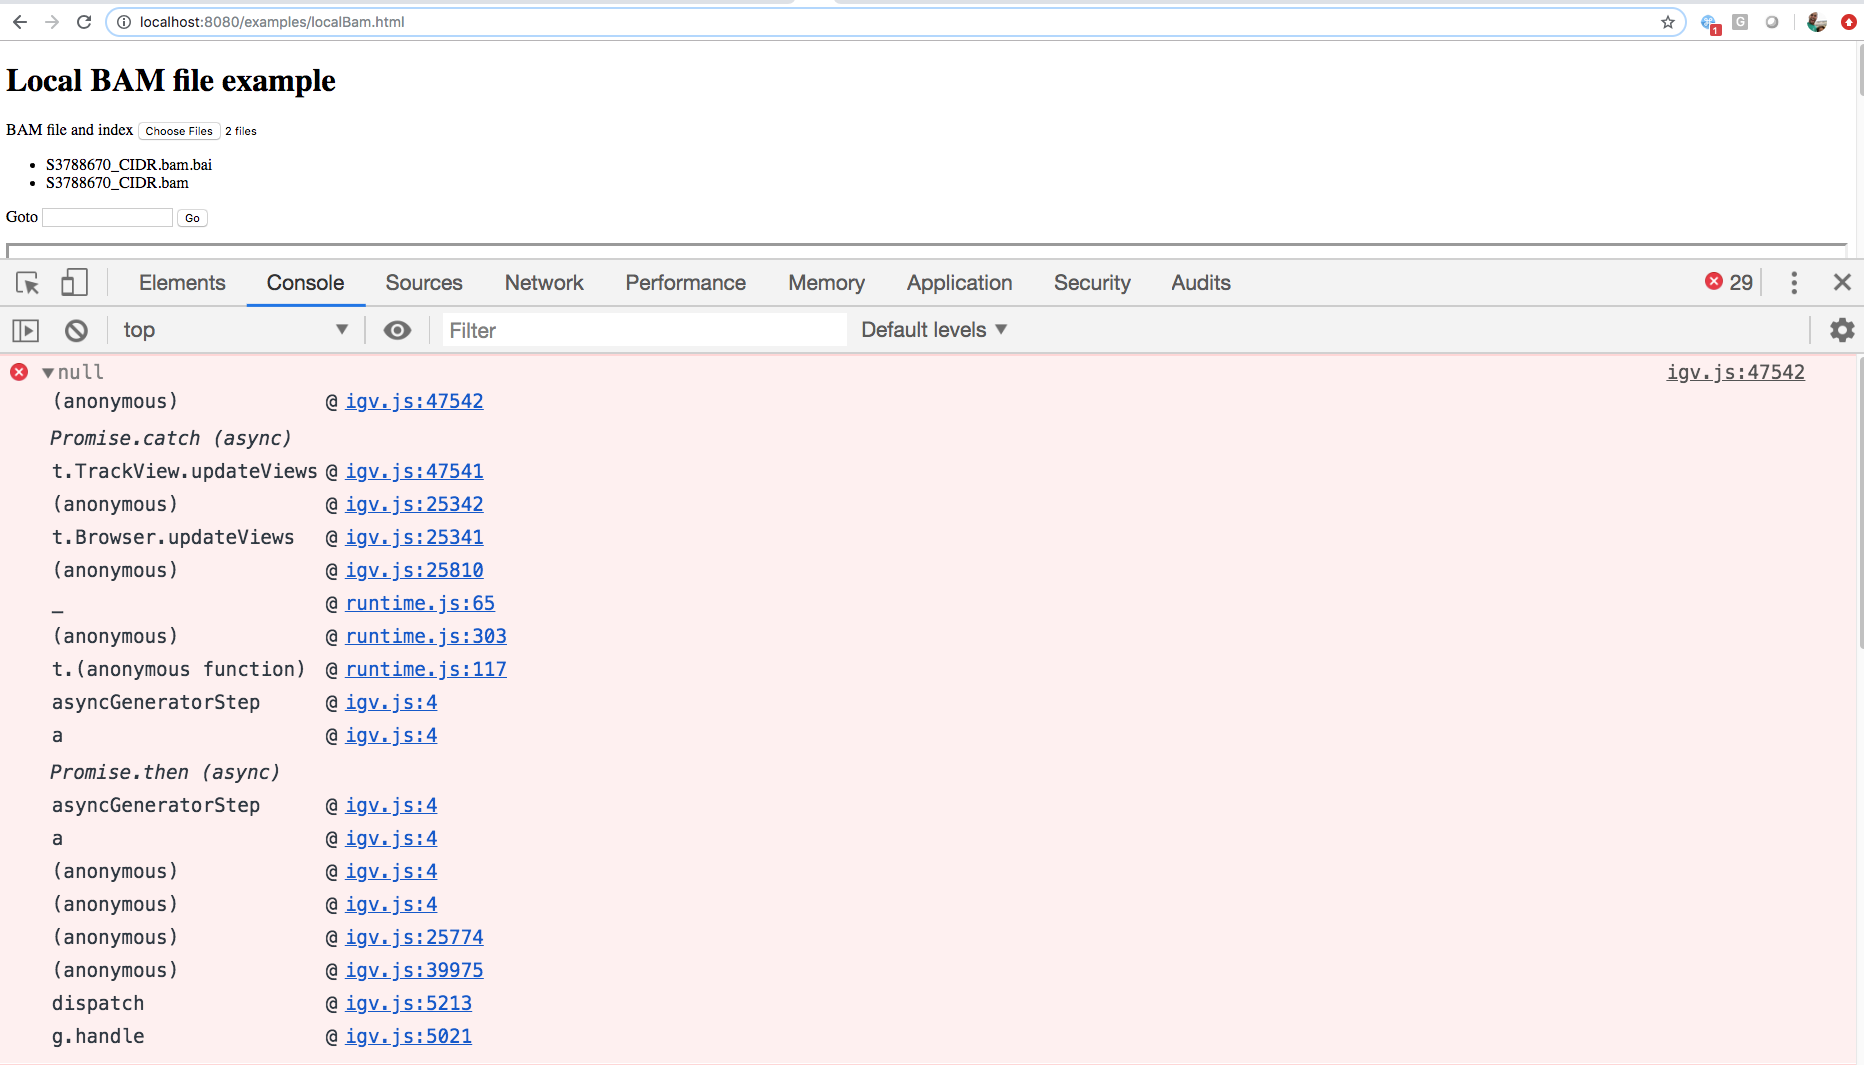Image resolution: width=1864 pixels, height=1065 pixels.
Task: Switch to the Network tab
Action: pyautogui.click(x=543, y=283)
